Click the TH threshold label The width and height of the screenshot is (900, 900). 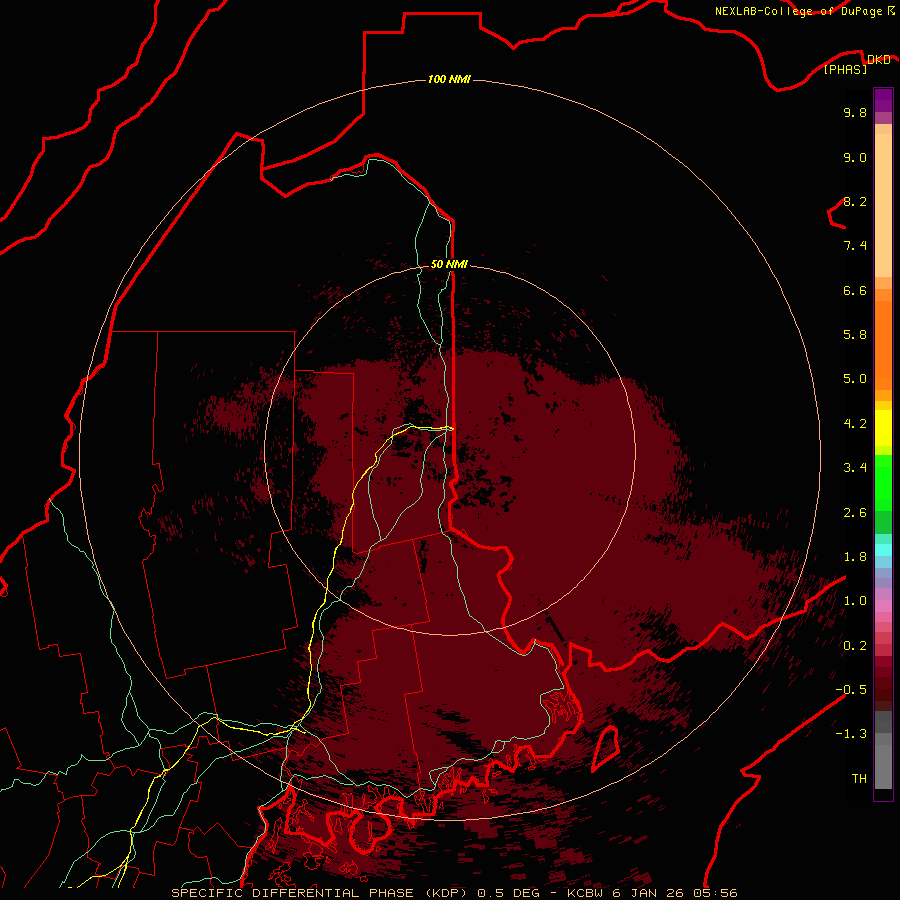click(x=859, y=779)
